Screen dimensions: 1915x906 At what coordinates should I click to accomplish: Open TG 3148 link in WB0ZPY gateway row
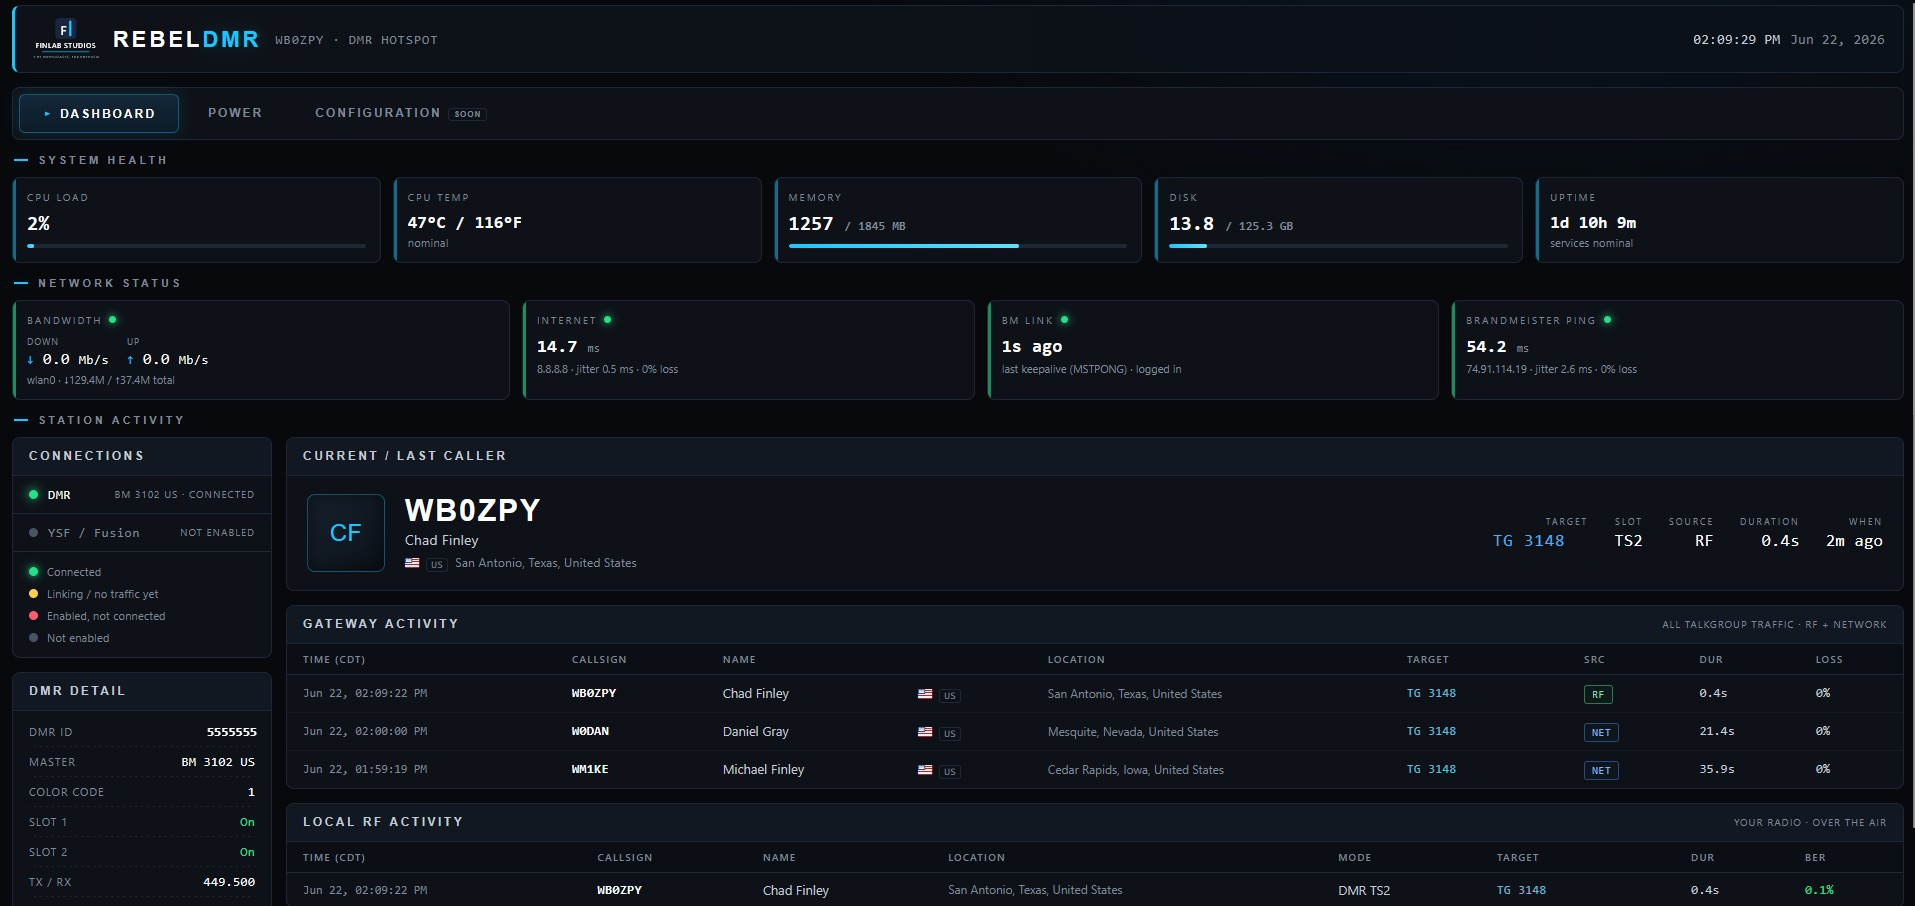[1431, 693]
